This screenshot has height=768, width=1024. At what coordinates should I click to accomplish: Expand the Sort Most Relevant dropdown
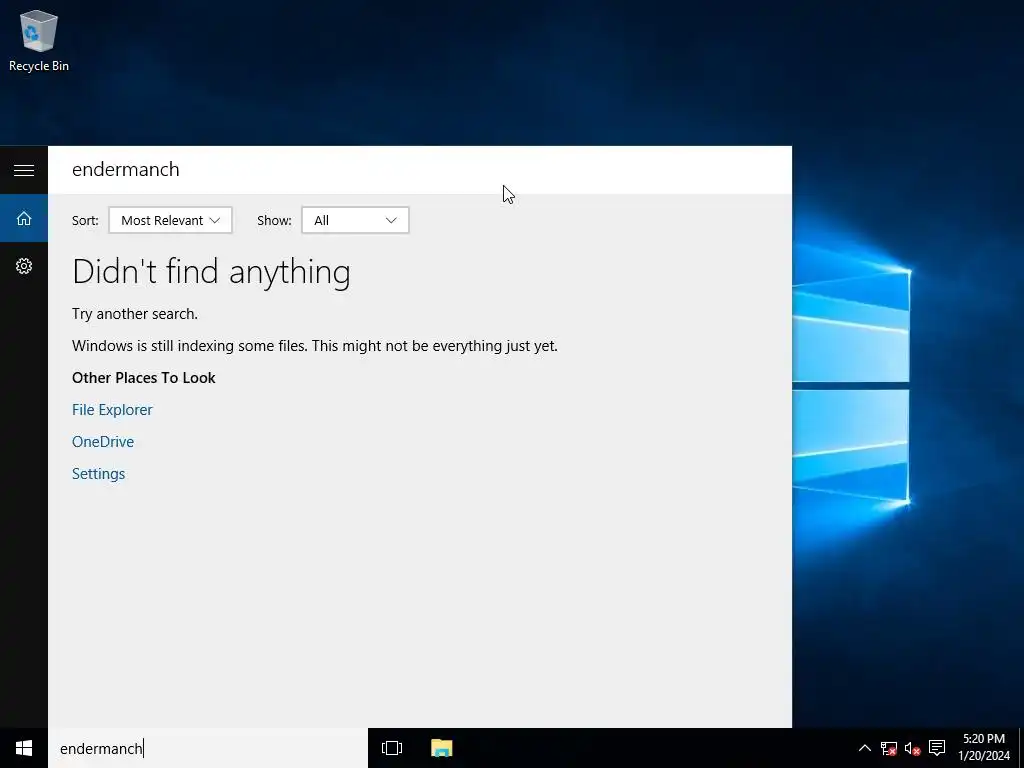pyautogui.click(x=170, y=220)
